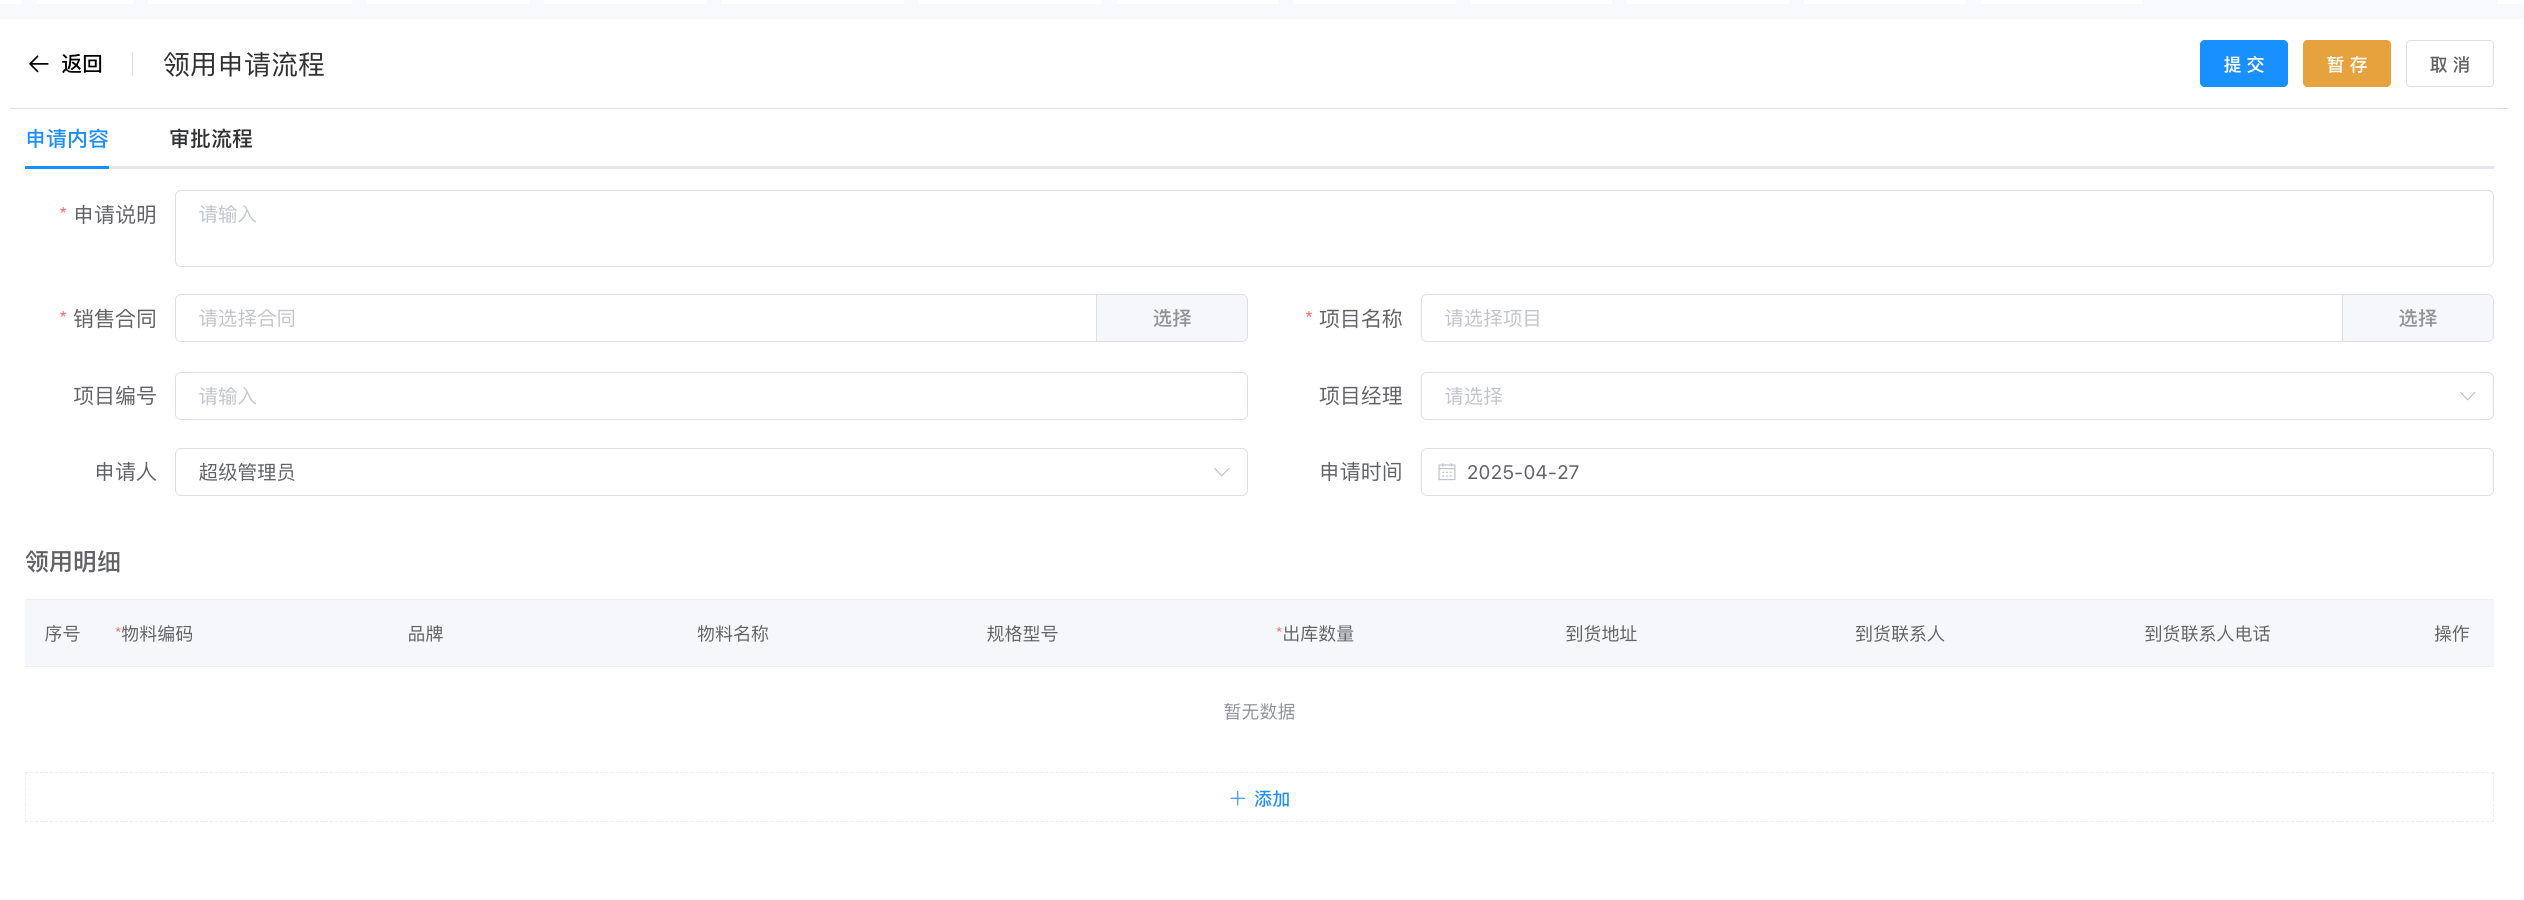Click the back arrow icon
The image size is (2524, 900).
[x=38, y=64]
